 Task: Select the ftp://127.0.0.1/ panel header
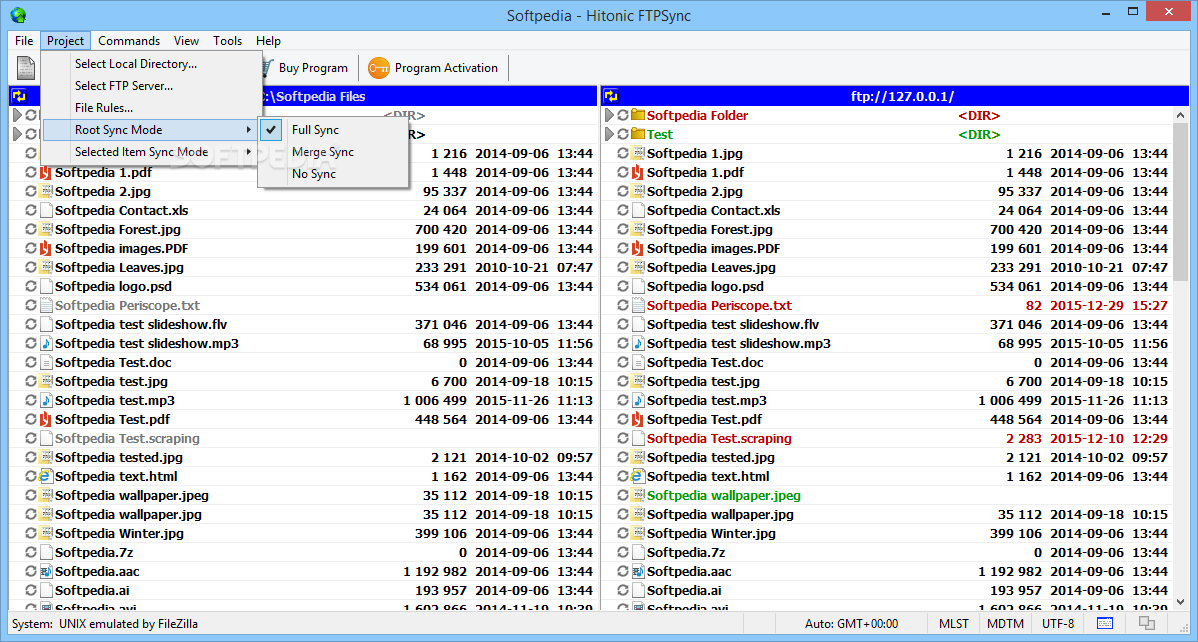(x=895, y=96)
